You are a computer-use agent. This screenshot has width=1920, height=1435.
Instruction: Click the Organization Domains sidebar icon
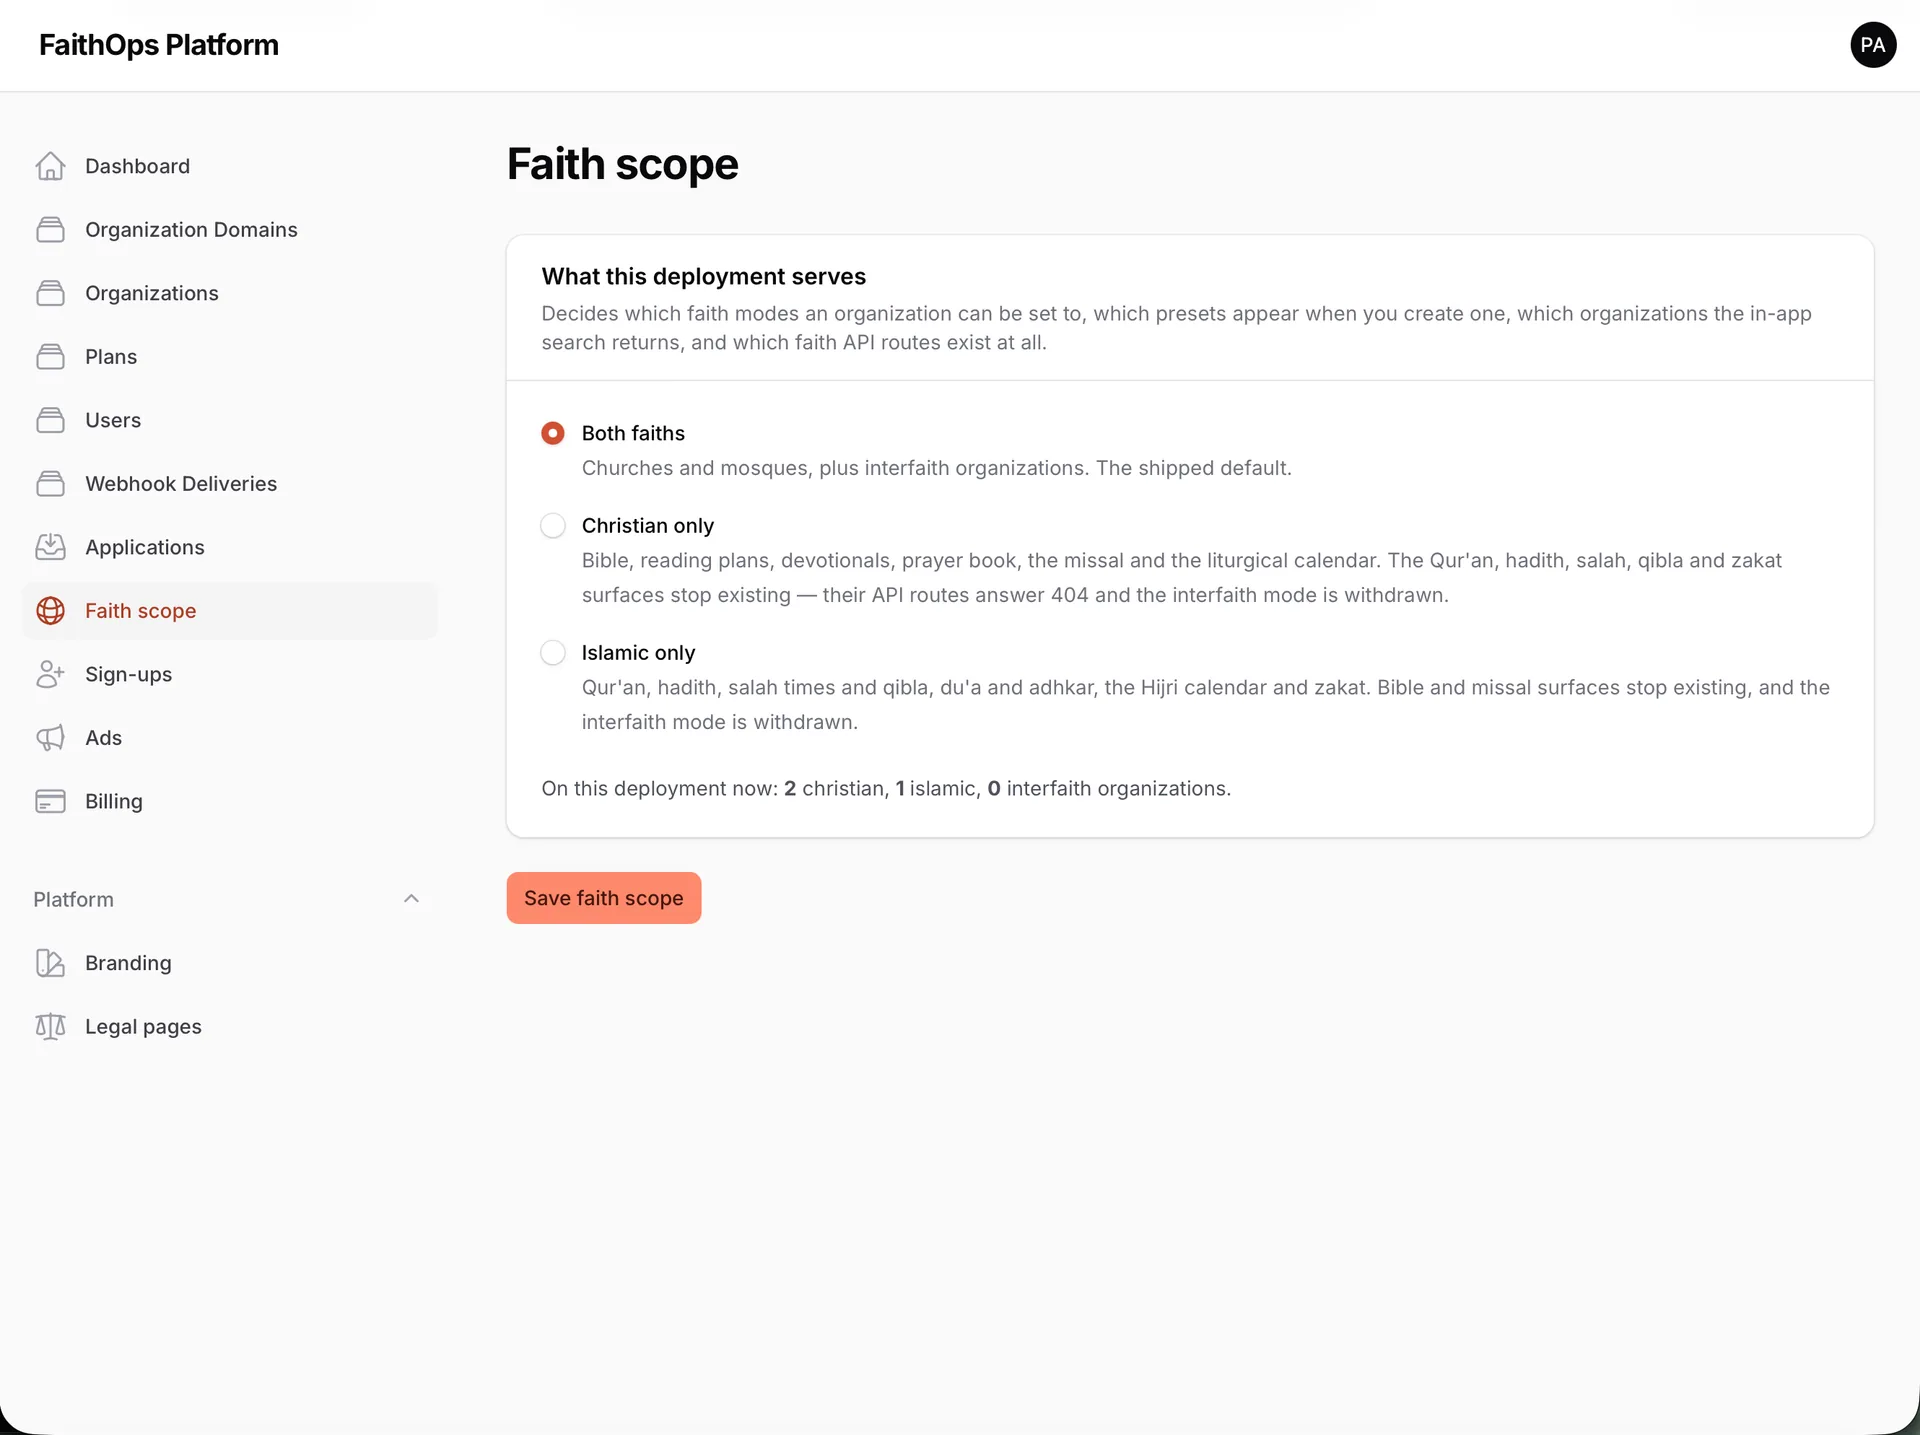50,230
